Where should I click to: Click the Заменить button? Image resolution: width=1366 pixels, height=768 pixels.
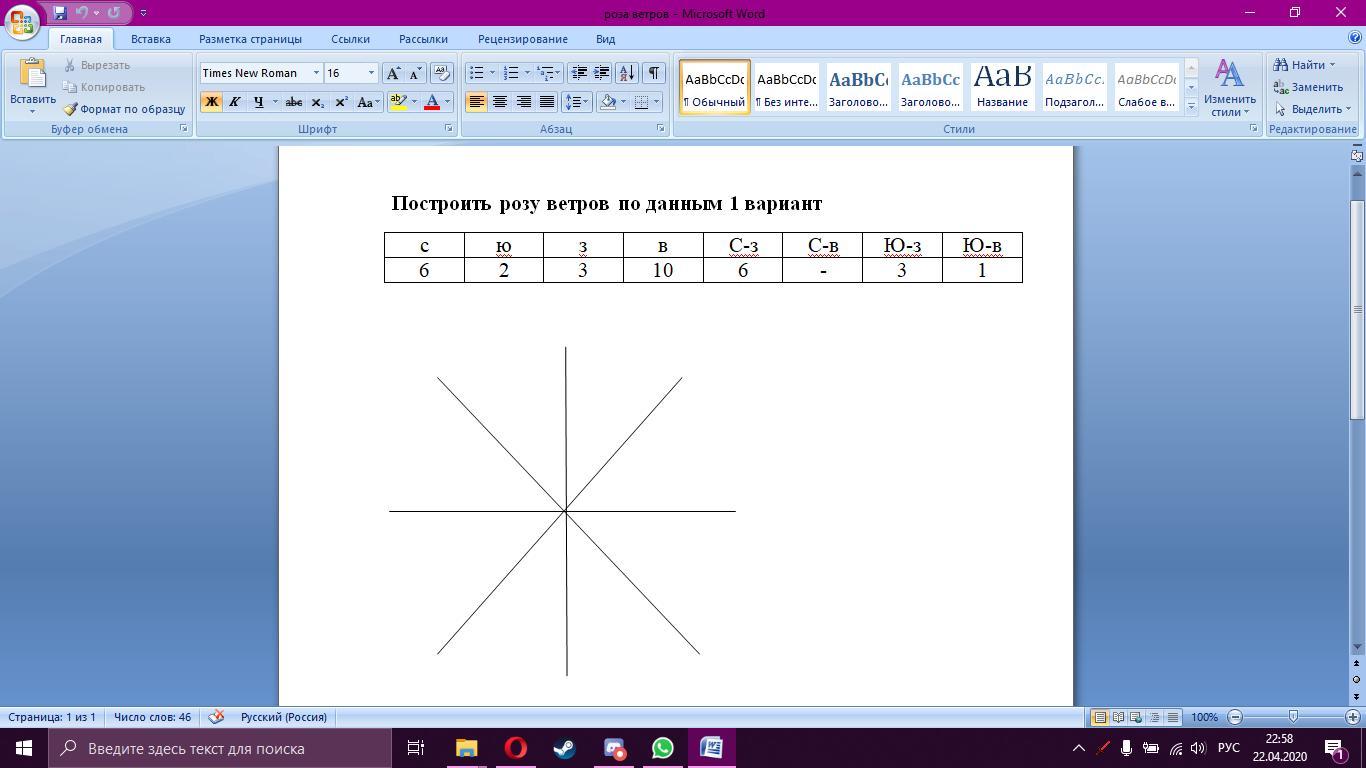[1308, 87]
